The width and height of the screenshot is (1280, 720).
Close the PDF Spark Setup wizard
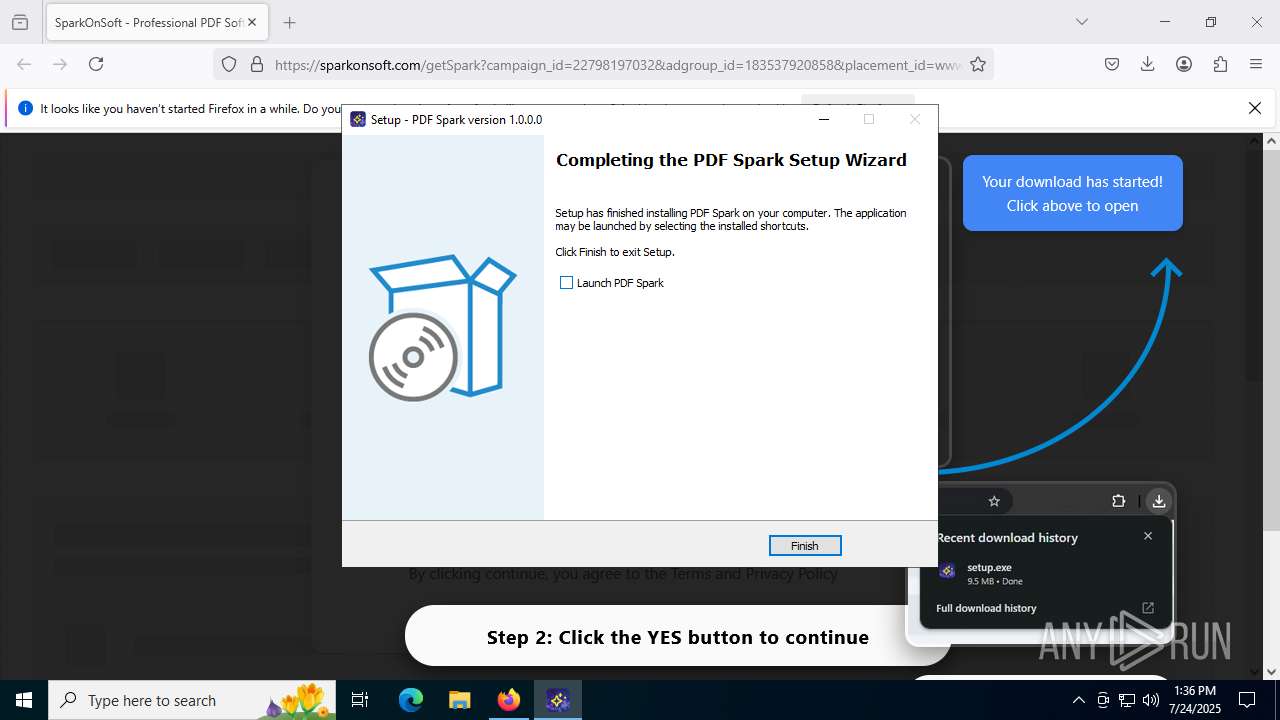pos(914,119)
